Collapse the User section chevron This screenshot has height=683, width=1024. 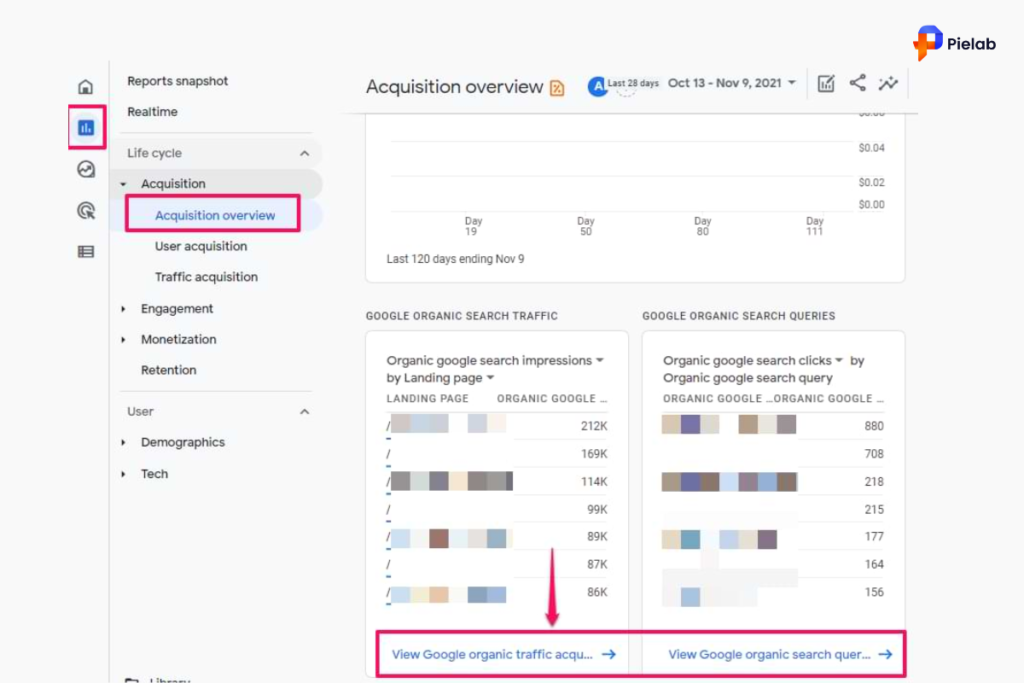[x=304, y=411]
